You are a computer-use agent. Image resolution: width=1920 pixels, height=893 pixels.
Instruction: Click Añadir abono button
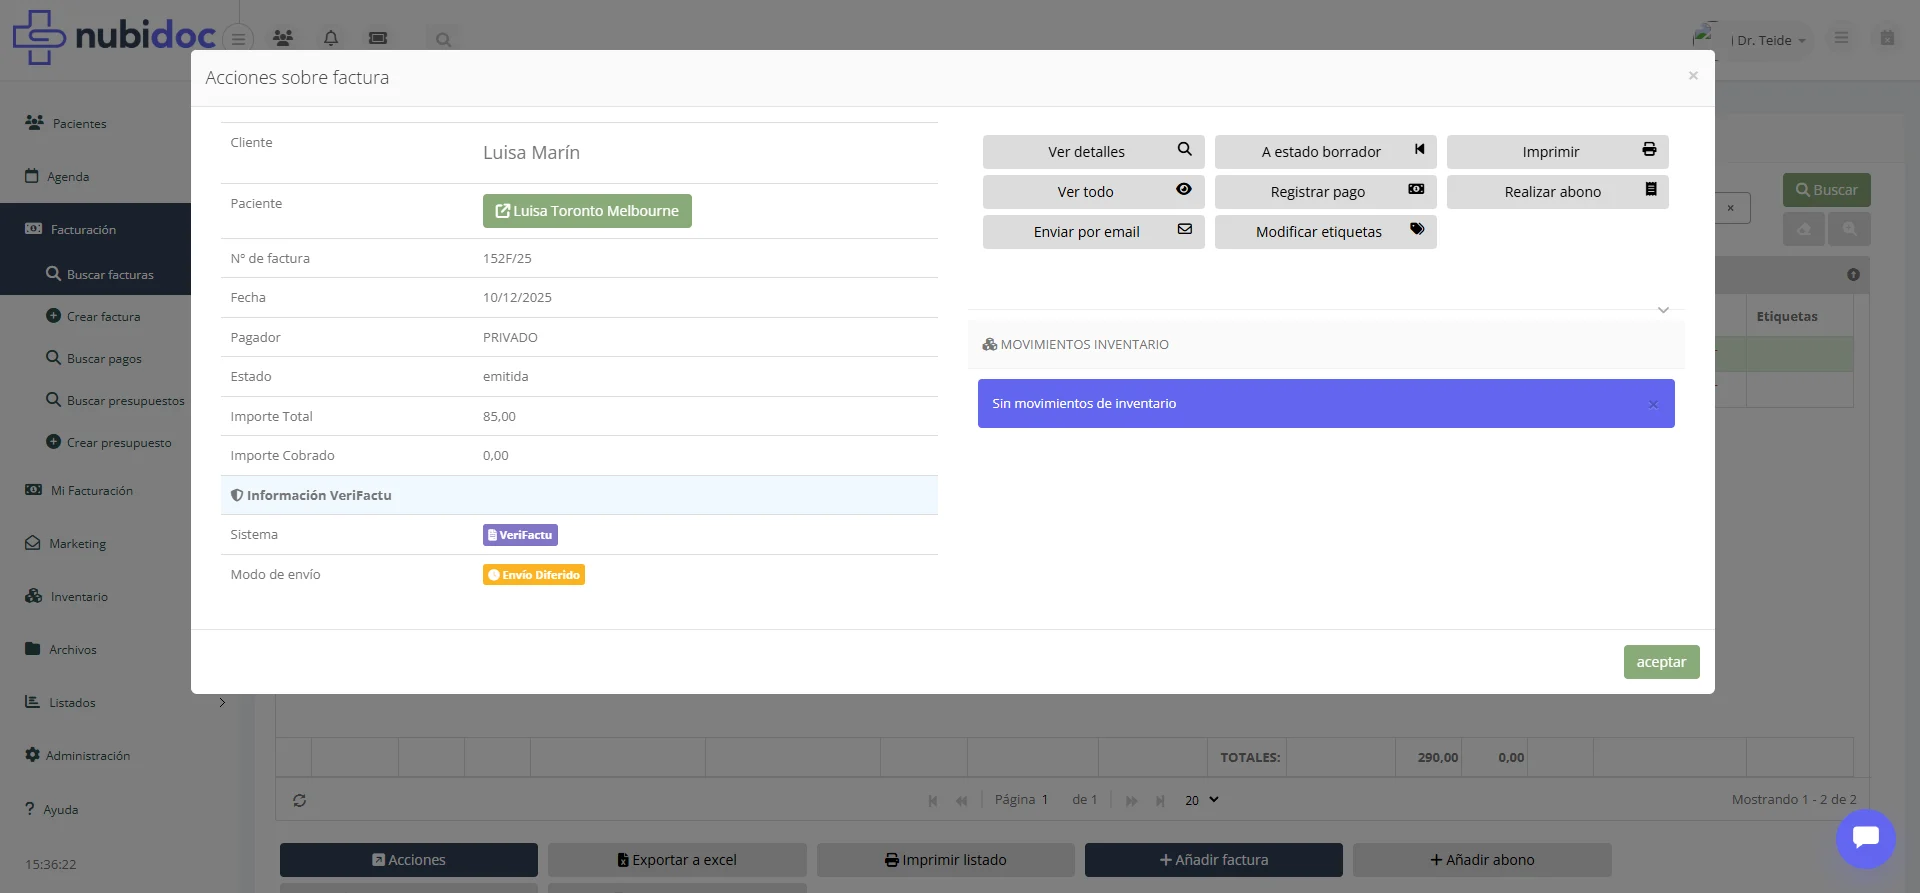click(1482, 860)
